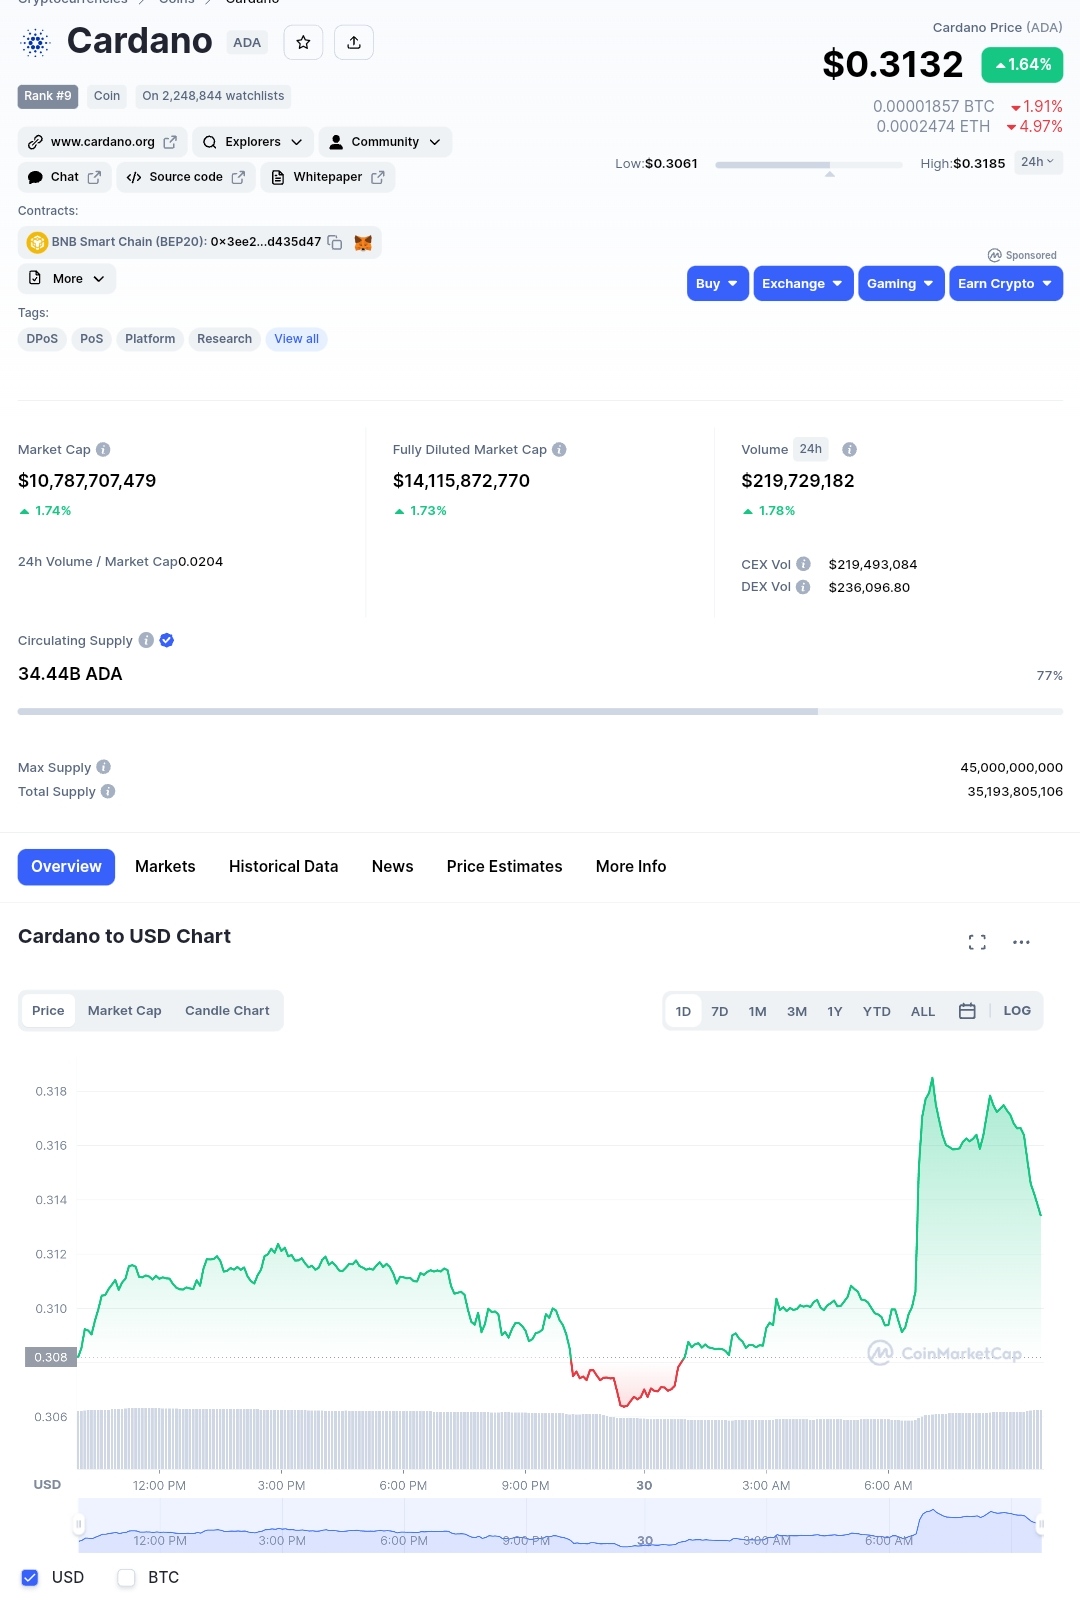Click the Cardano logo icon
This screenshot has width=1080, height=1614.
[x=36, y=42]
